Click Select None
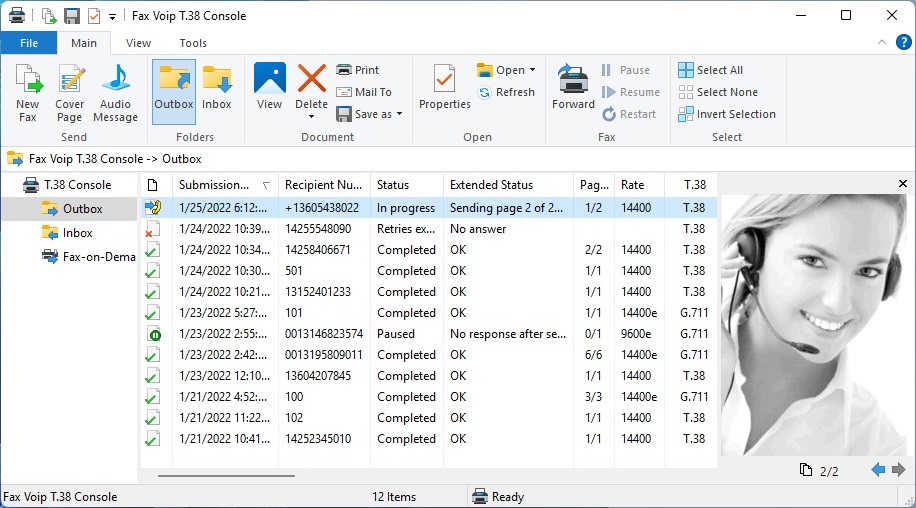 (x=718, y=92)
